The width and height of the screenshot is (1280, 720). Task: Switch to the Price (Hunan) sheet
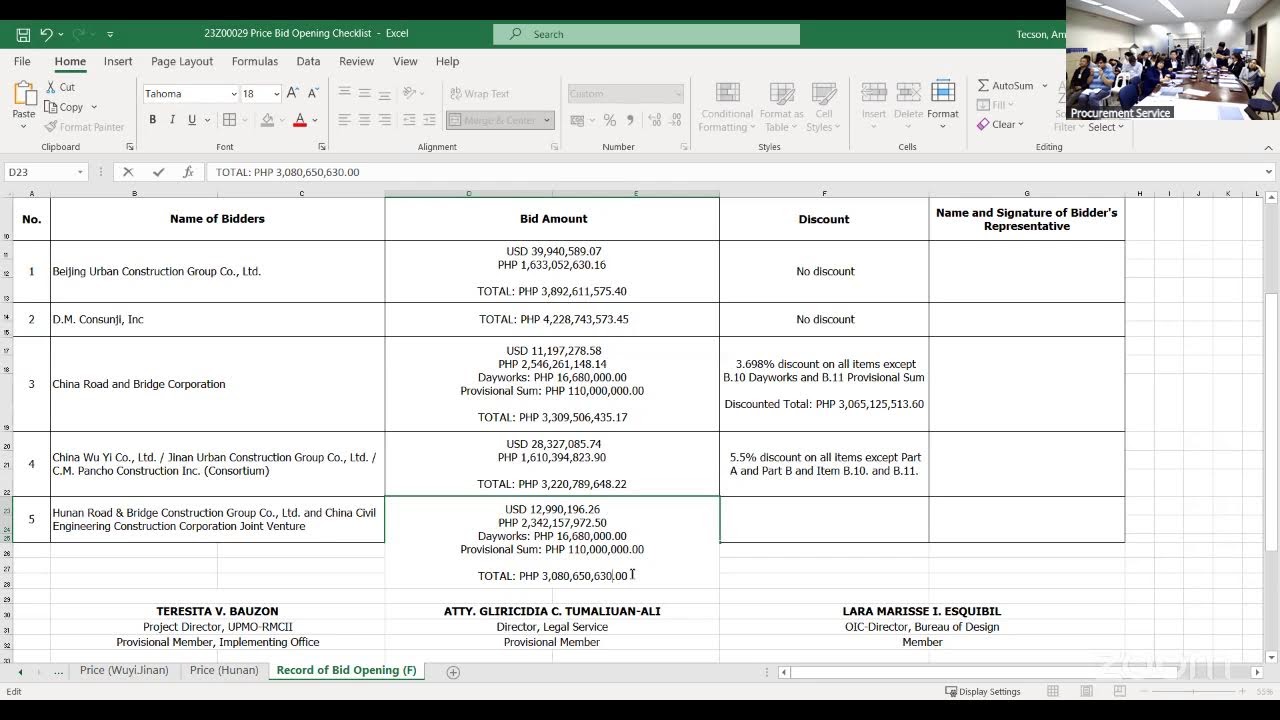pyautogui.click(x=224, y=670)
